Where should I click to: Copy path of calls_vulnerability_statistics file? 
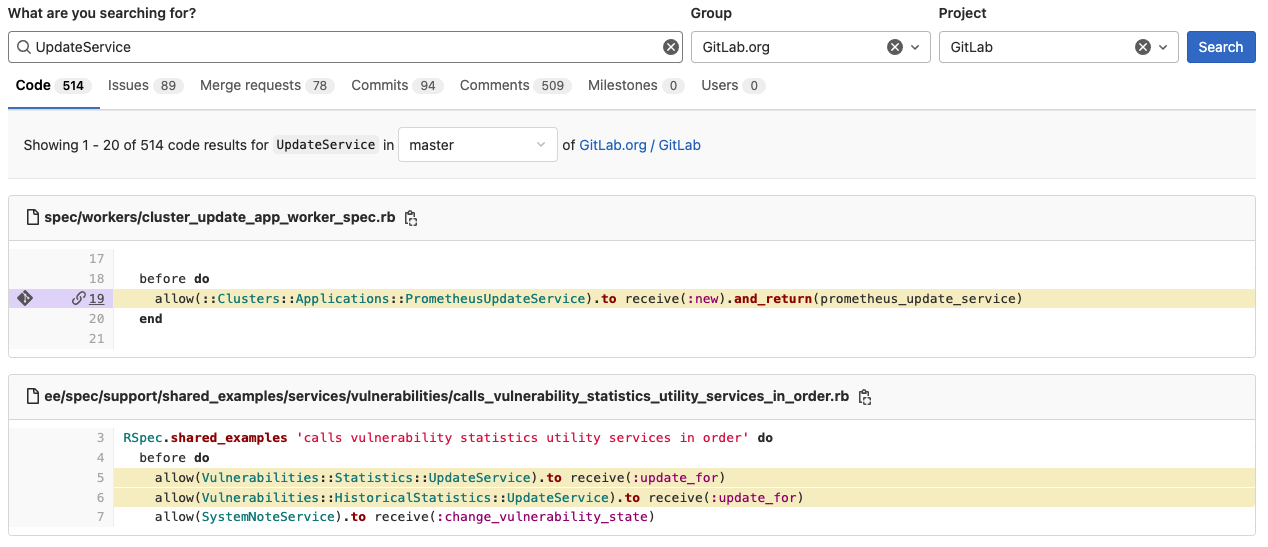tap(865, 397)
